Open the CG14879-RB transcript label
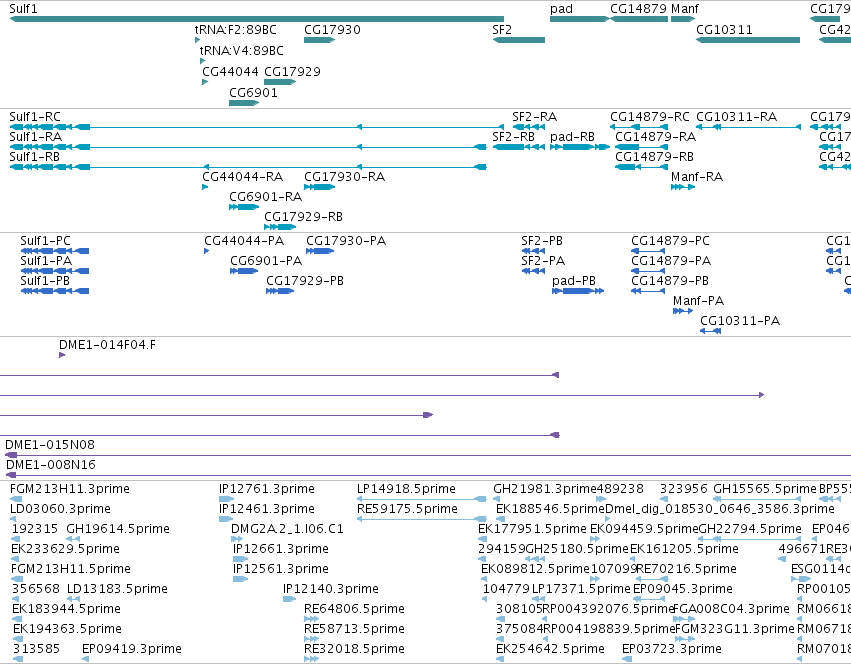Screen dimensions: 851x664 [655, 157]
